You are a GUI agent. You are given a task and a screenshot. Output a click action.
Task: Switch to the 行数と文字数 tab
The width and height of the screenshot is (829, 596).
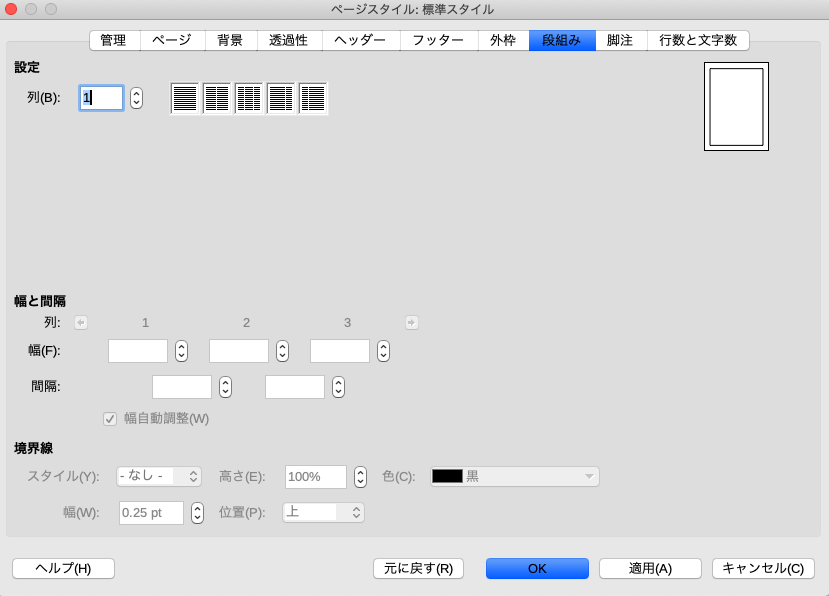click(x=698, y=40)
